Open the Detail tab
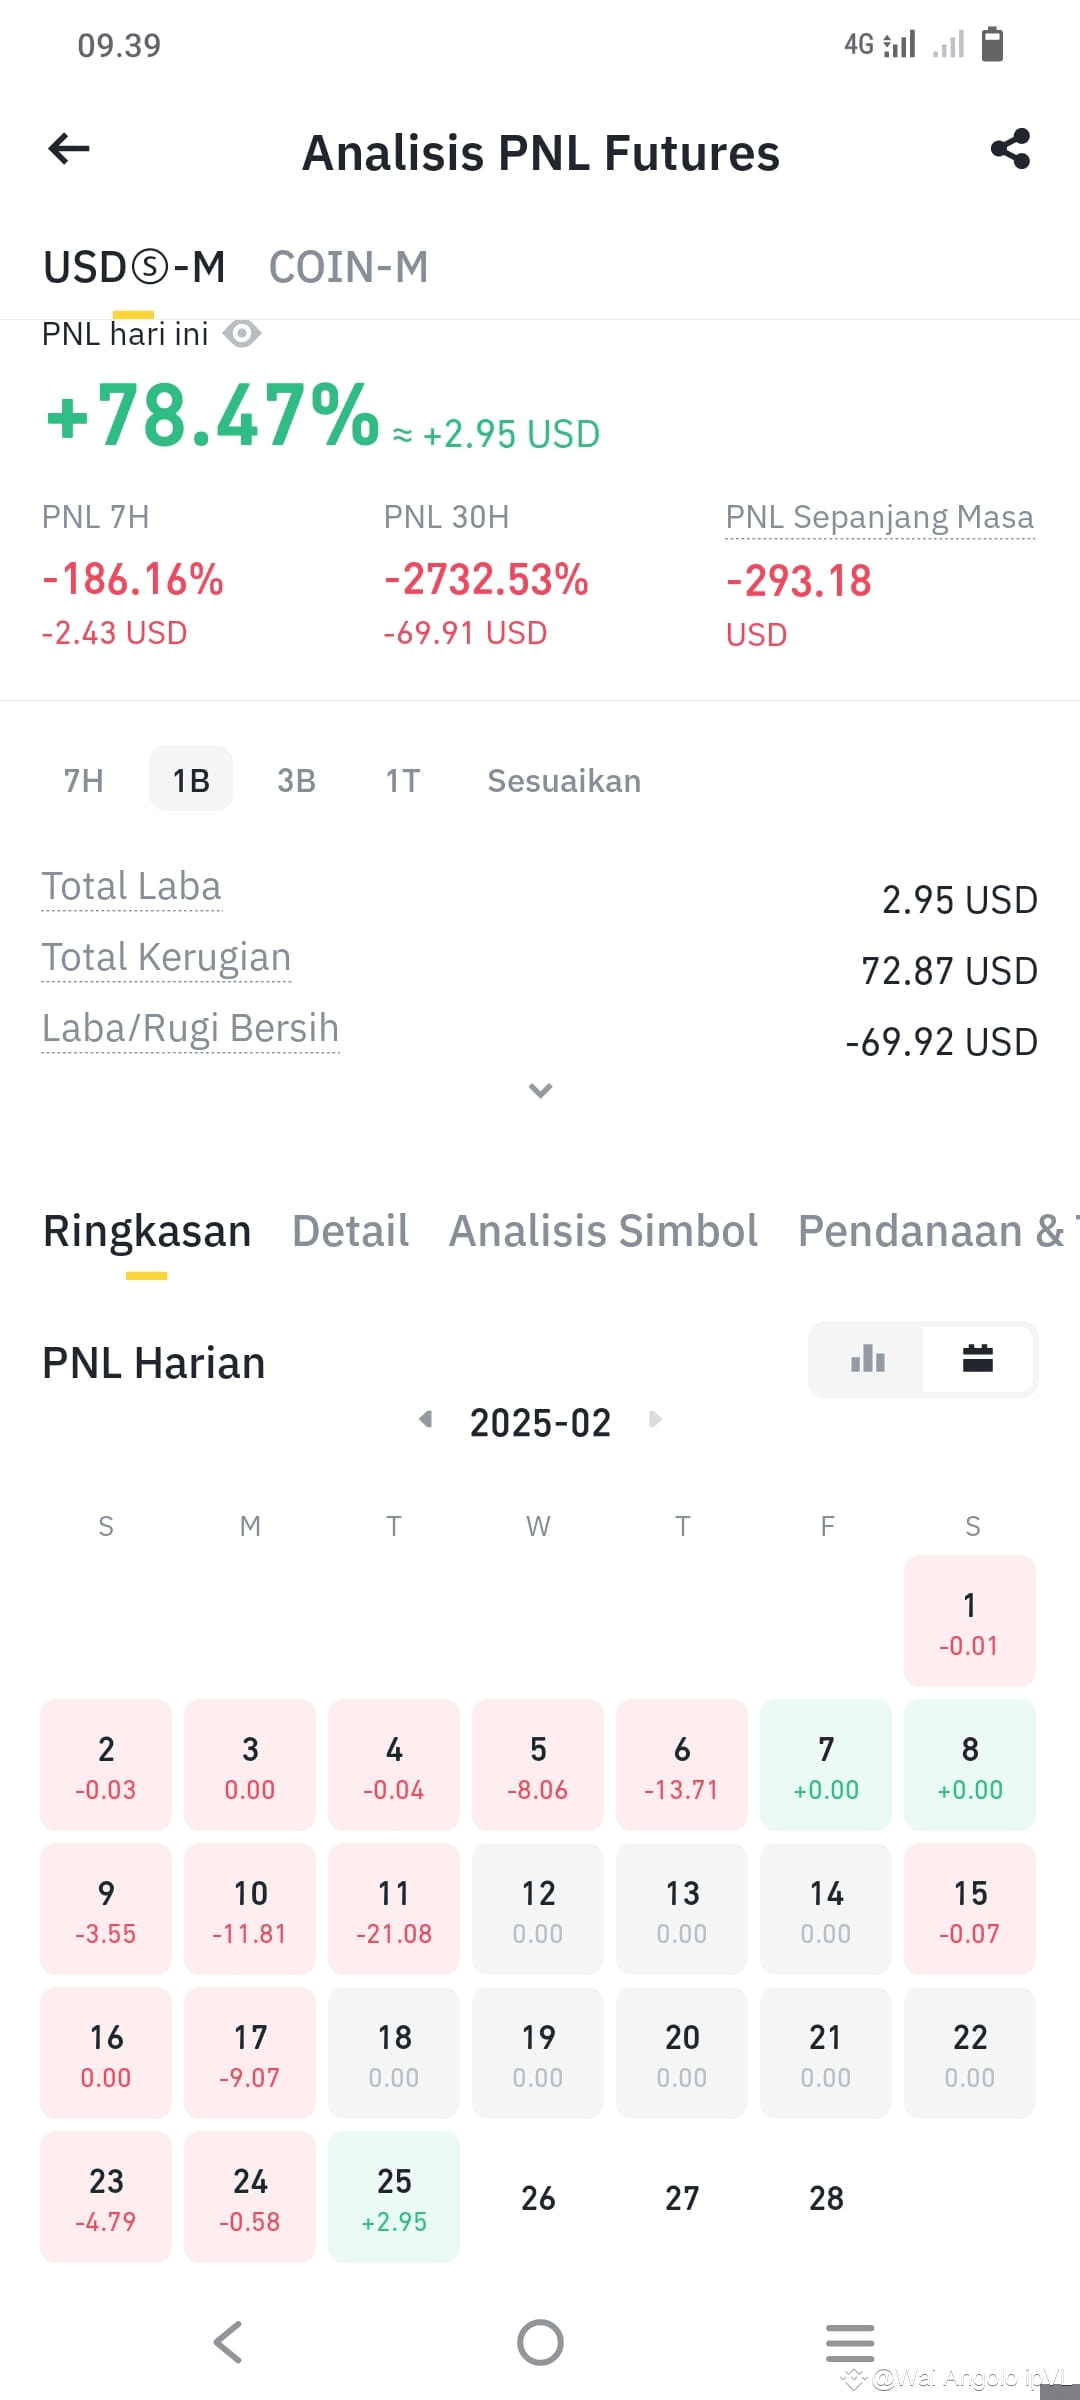 (350, 1231)
